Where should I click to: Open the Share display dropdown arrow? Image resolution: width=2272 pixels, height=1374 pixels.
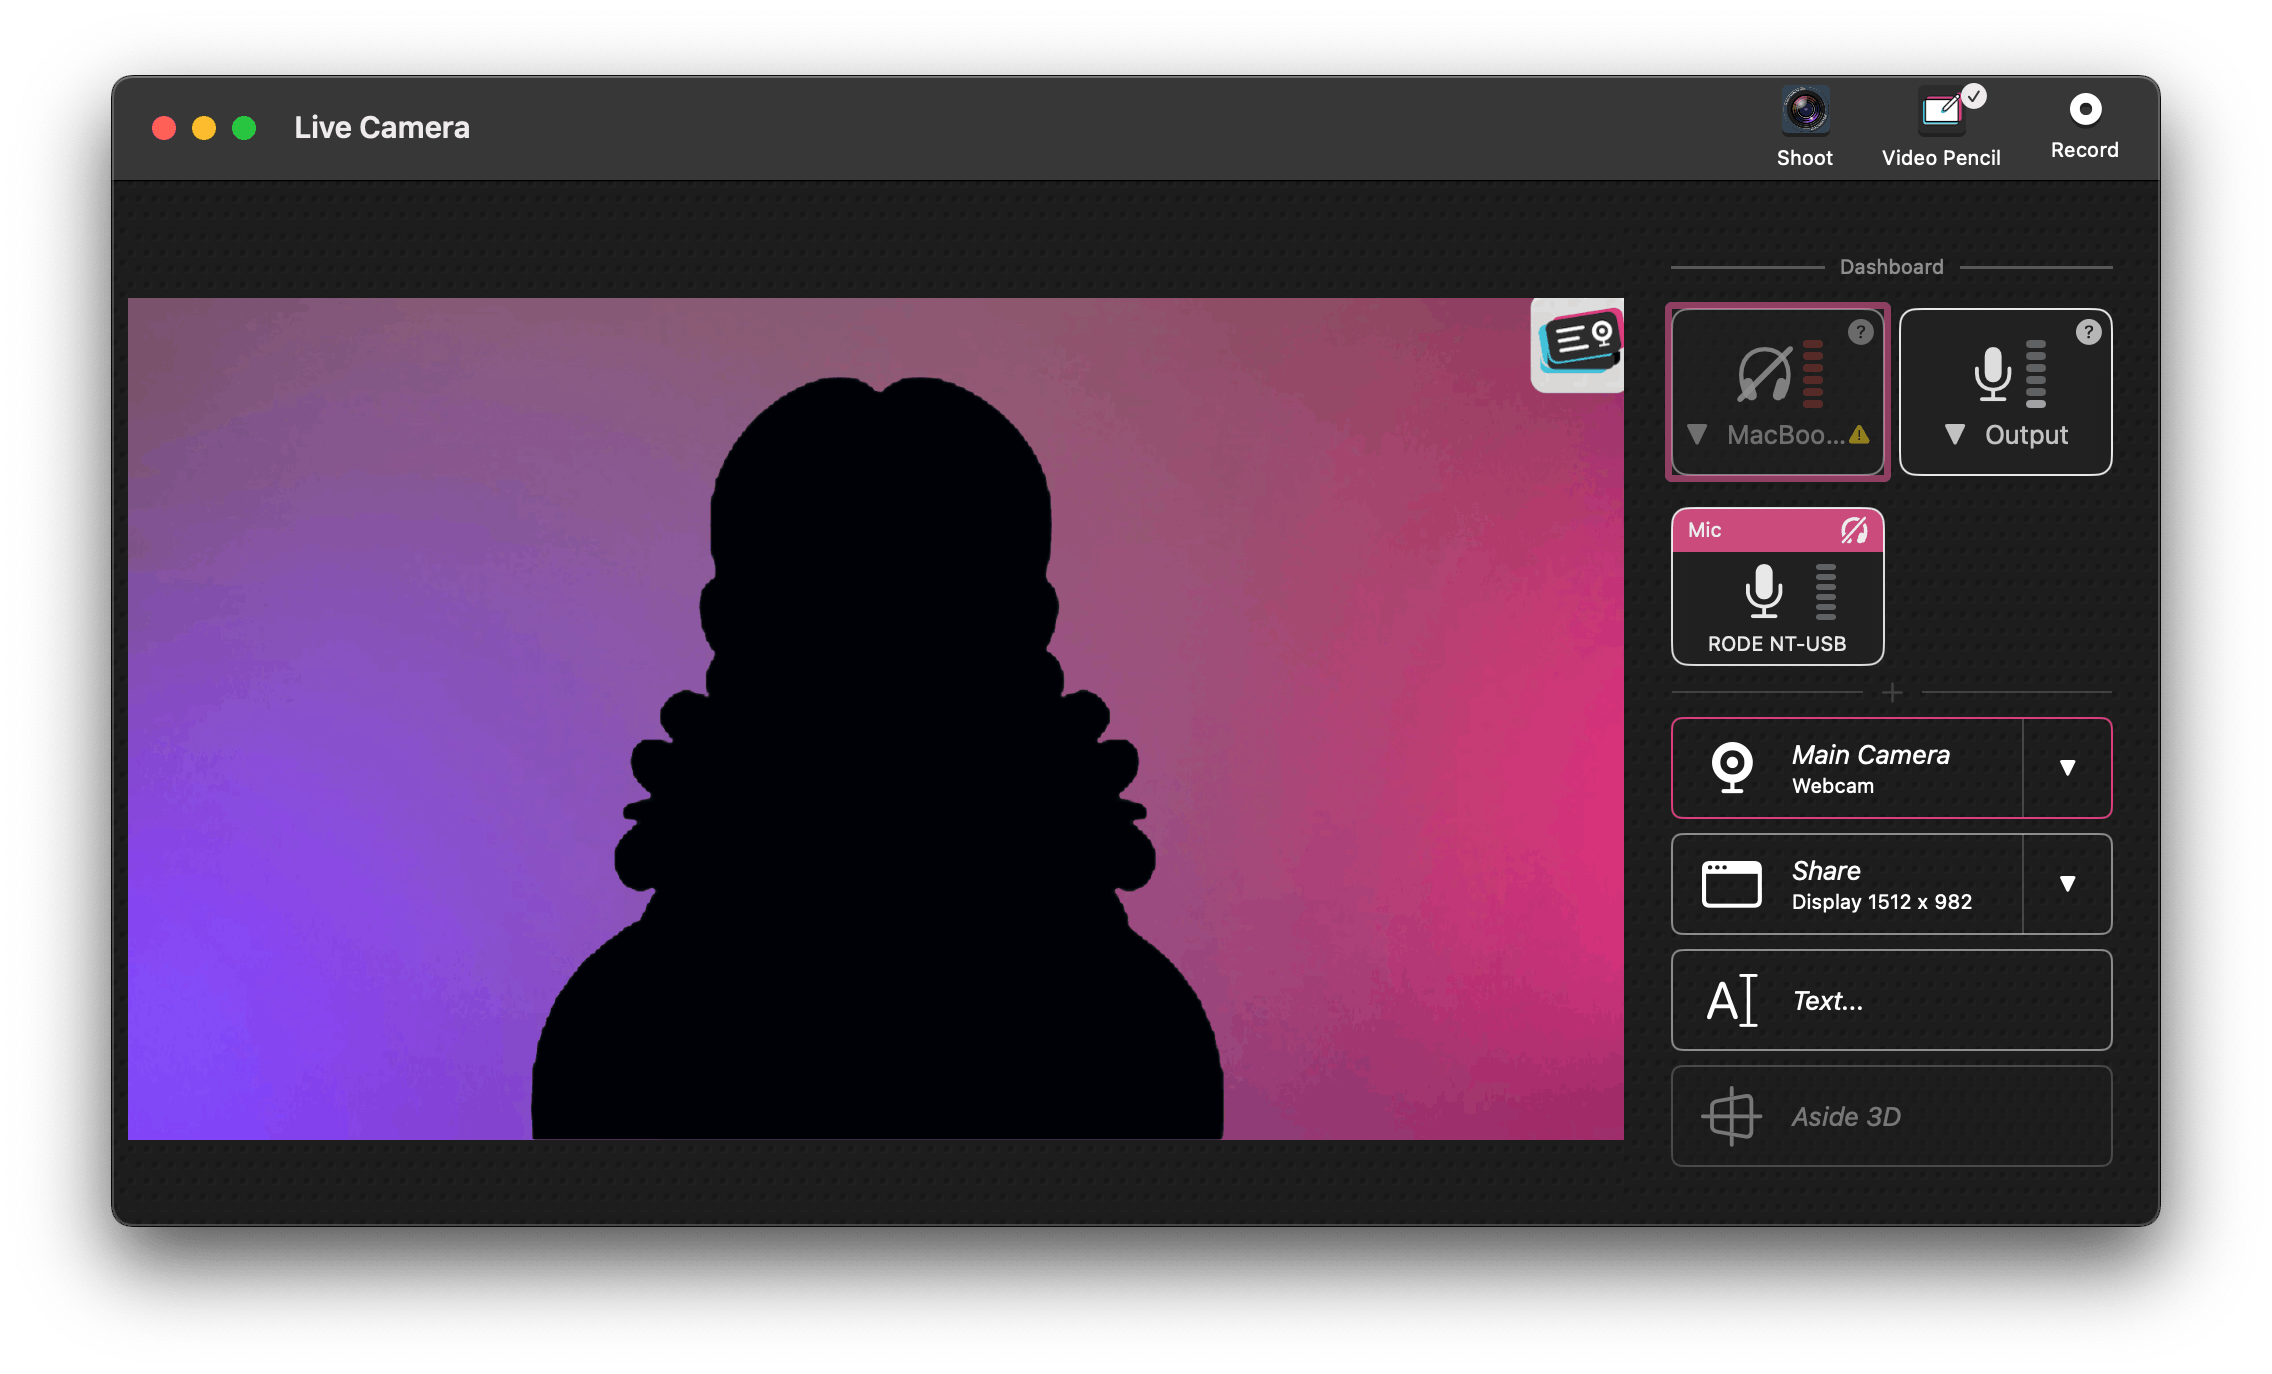pos(2067,884)
